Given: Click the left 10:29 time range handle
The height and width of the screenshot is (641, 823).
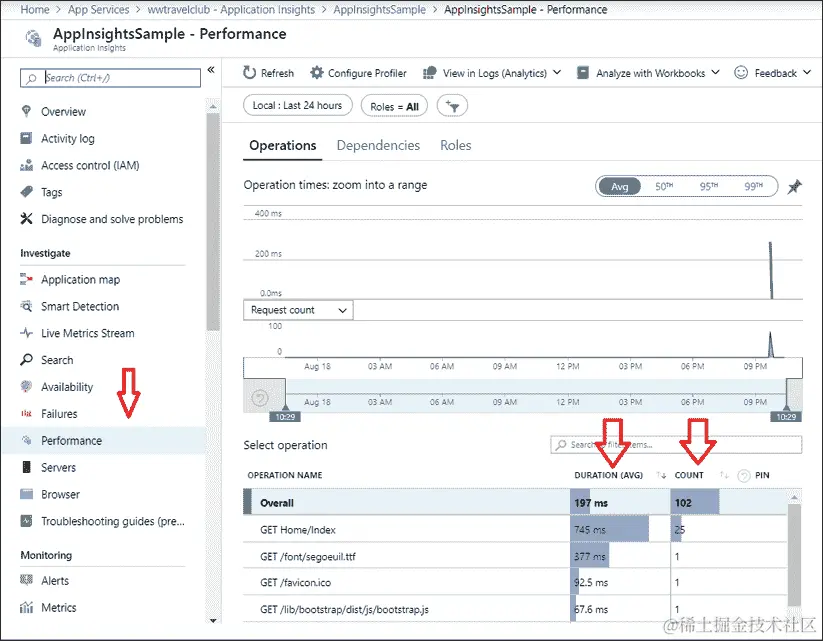Looking at the screenshot, I should tap(285, 416).
